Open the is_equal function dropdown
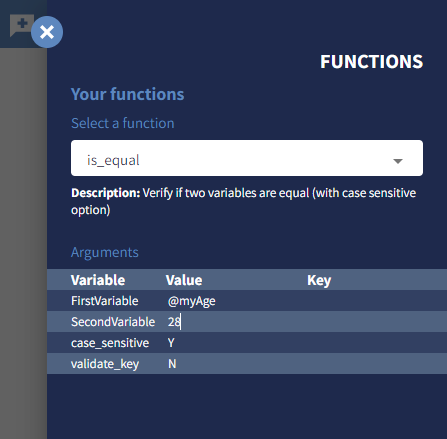 [x=247, y=158]
